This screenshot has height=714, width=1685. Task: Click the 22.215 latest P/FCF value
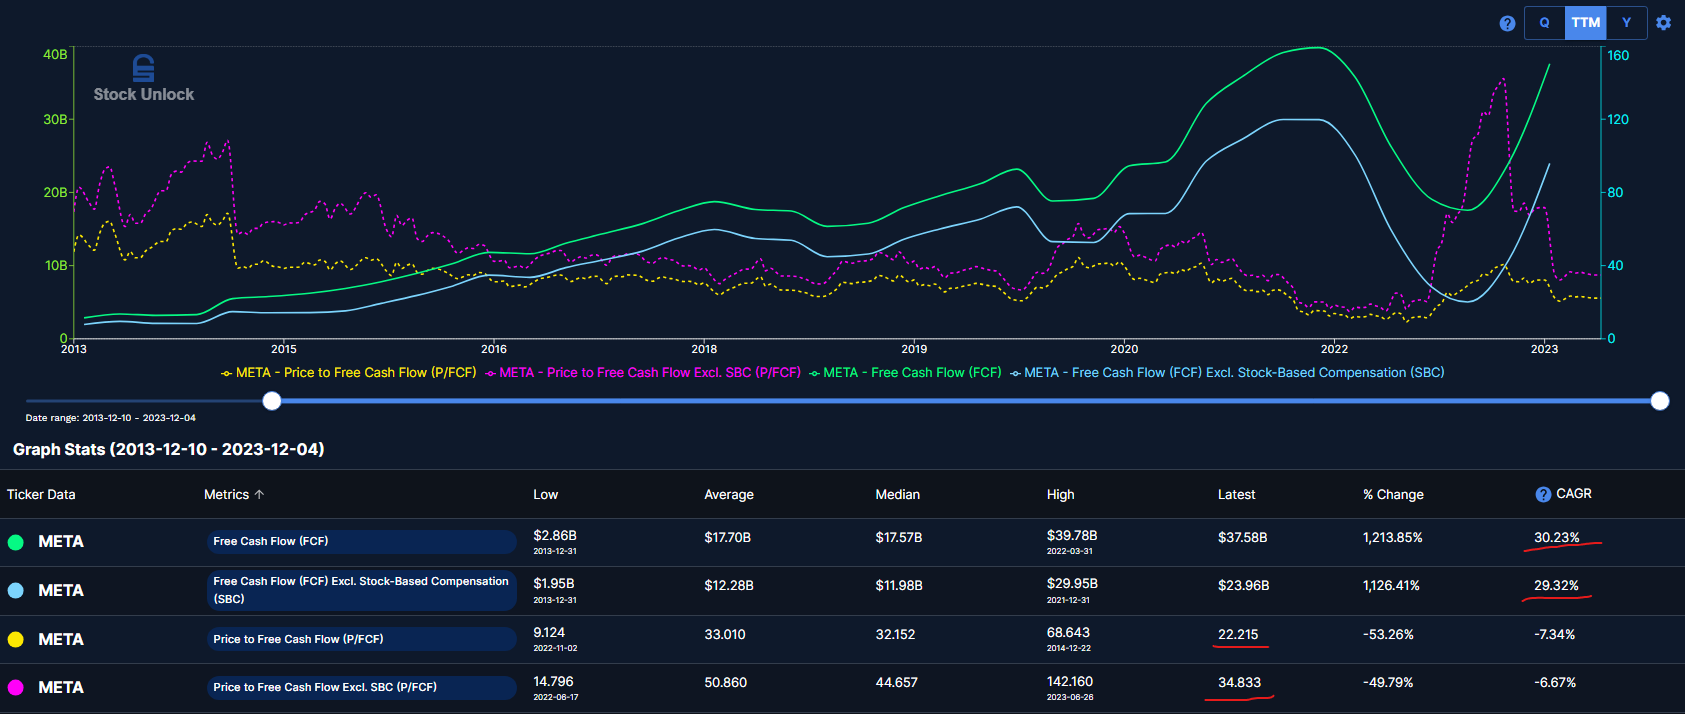point(1238,635)
